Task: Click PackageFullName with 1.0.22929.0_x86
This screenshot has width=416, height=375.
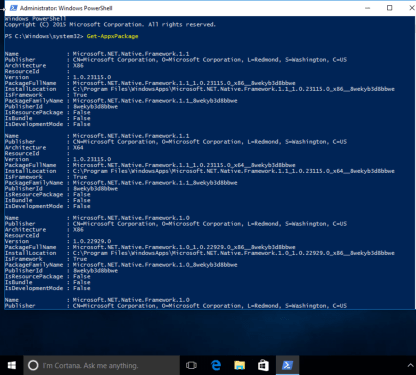Action: click(184, 247)
